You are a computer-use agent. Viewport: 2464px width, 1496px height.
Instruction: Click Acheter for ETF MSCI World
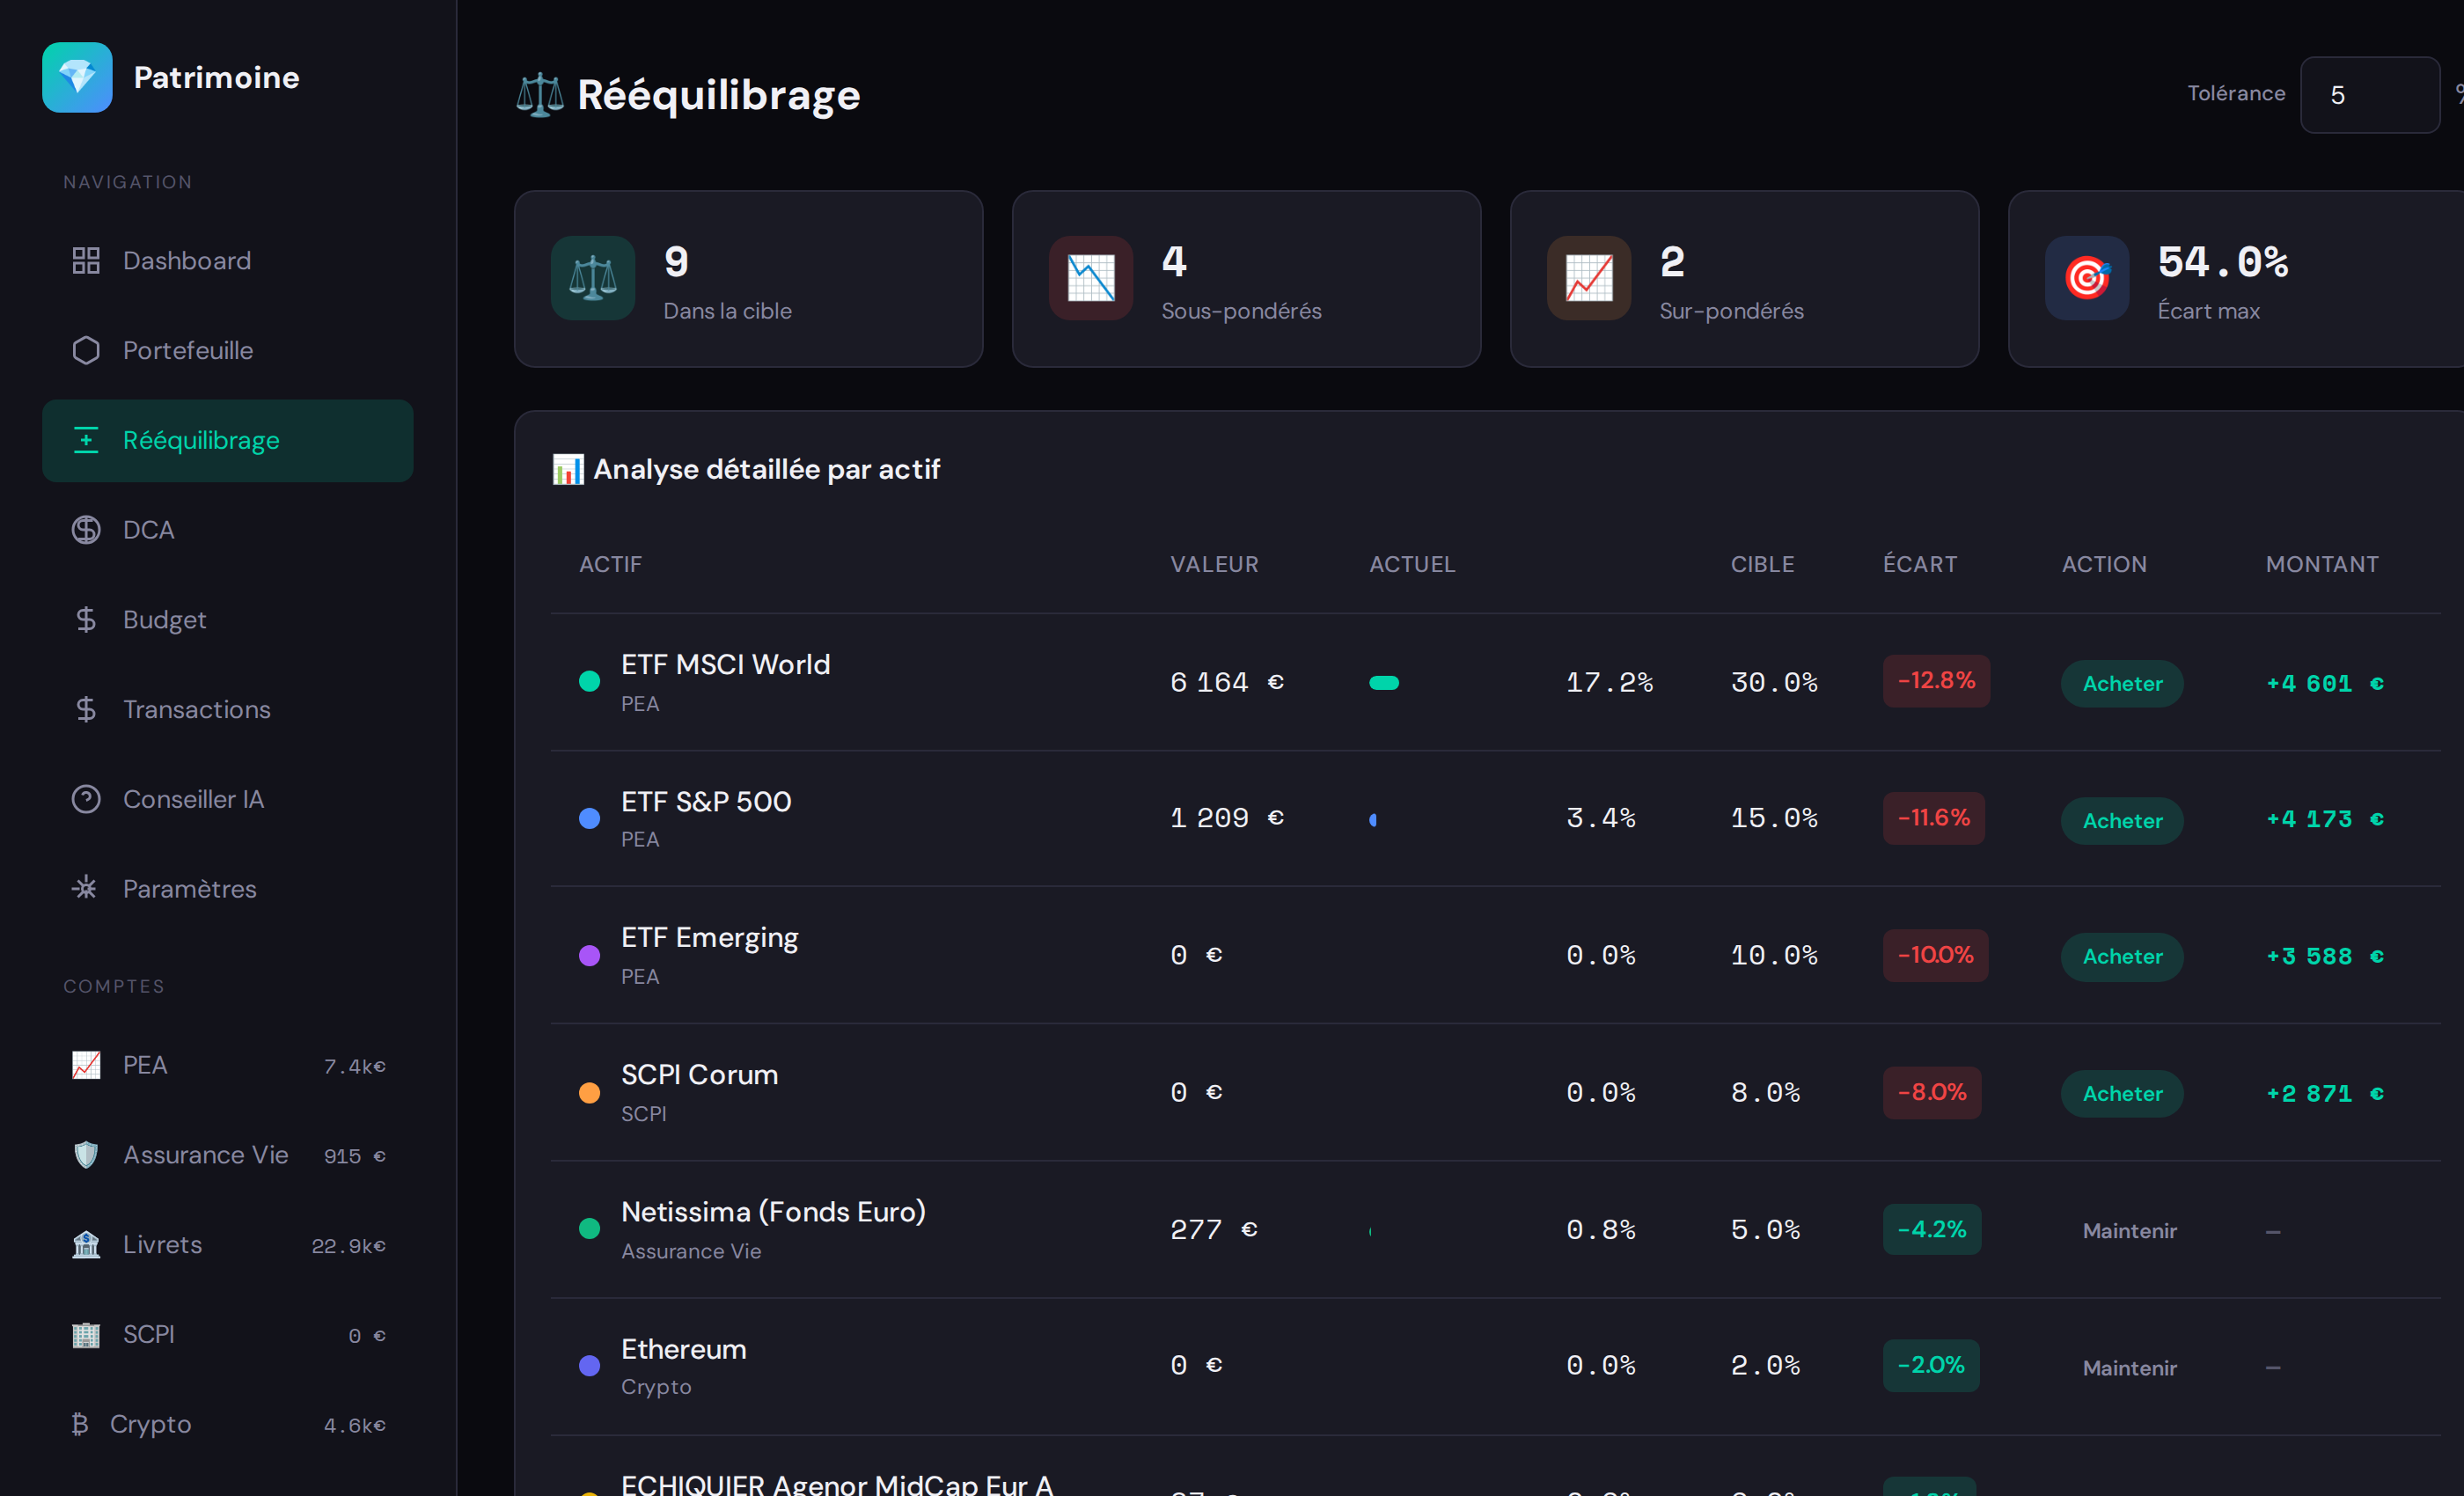[x=2121, y=684]
